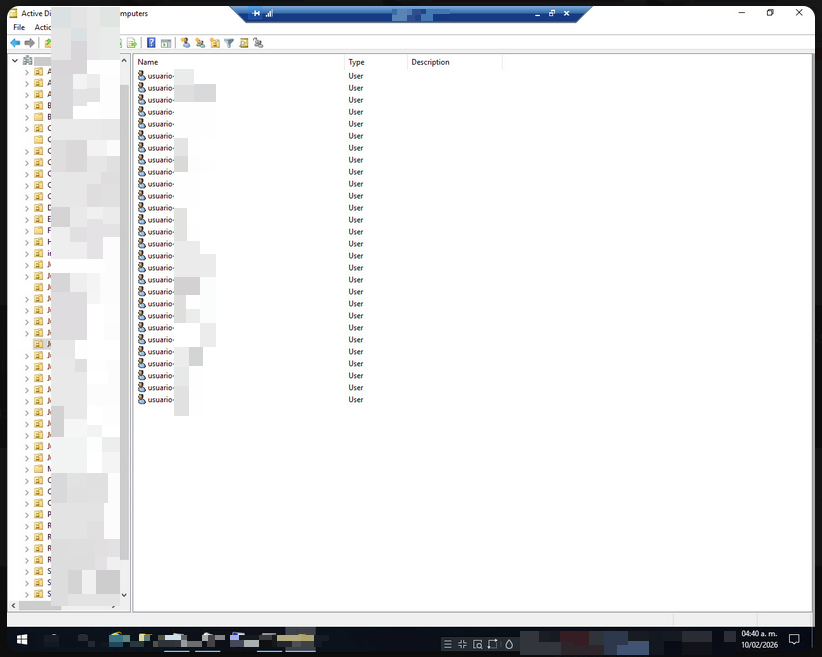822x657 pixels.
Task: Open the File menu
Action: coord(19,27)
